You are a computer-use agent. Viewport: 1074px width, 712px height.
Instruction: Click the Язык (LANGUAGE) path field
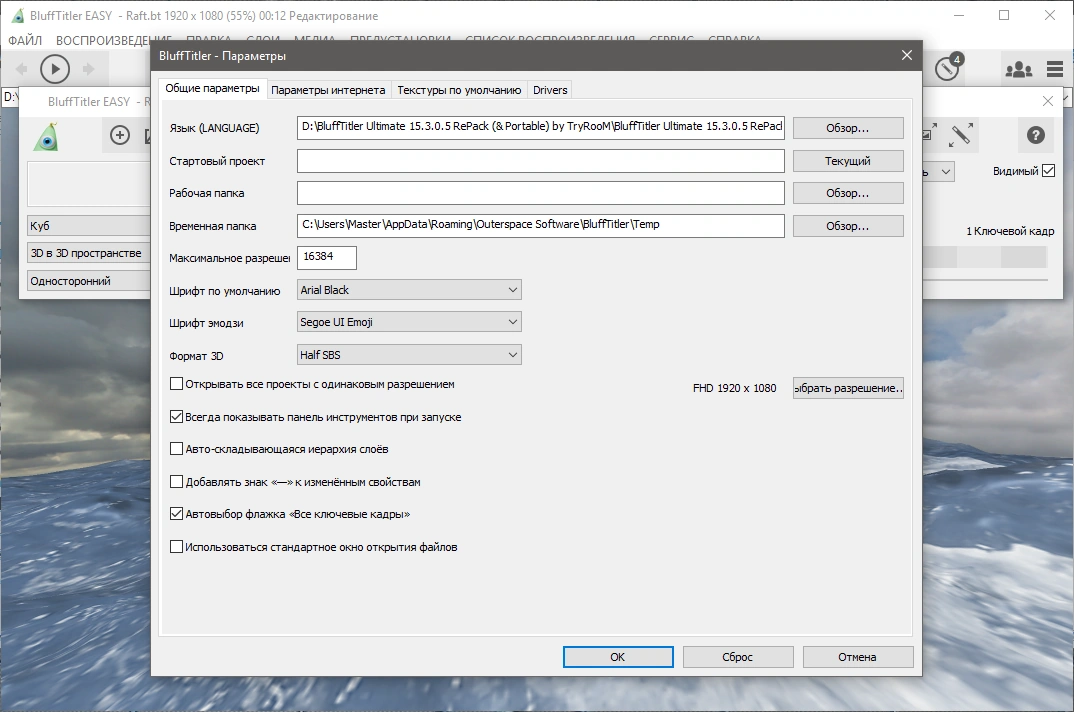540,127
